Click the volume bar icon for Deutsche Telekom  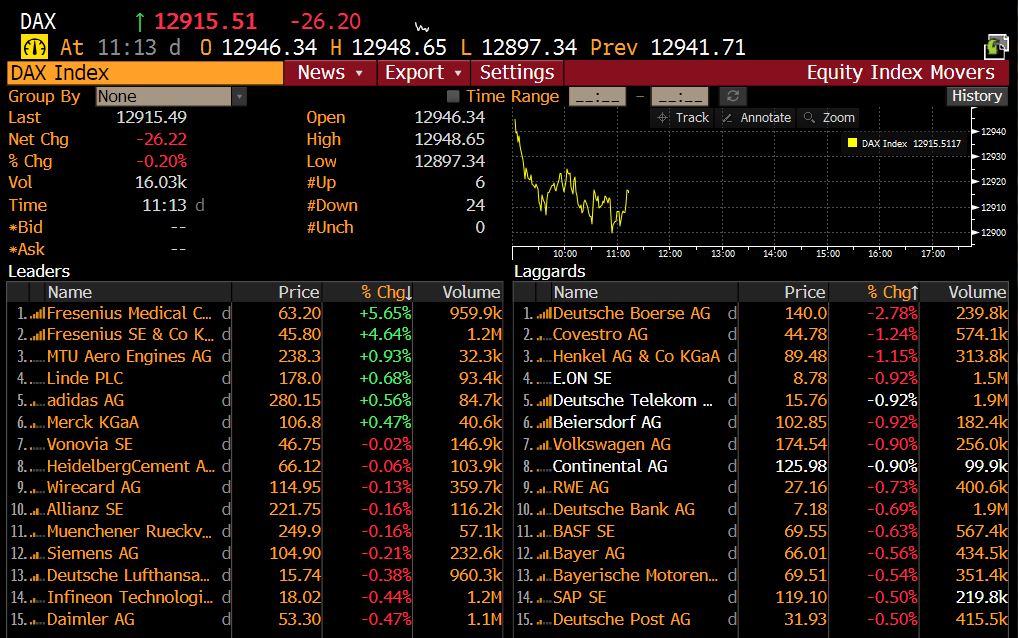point(543,402)
